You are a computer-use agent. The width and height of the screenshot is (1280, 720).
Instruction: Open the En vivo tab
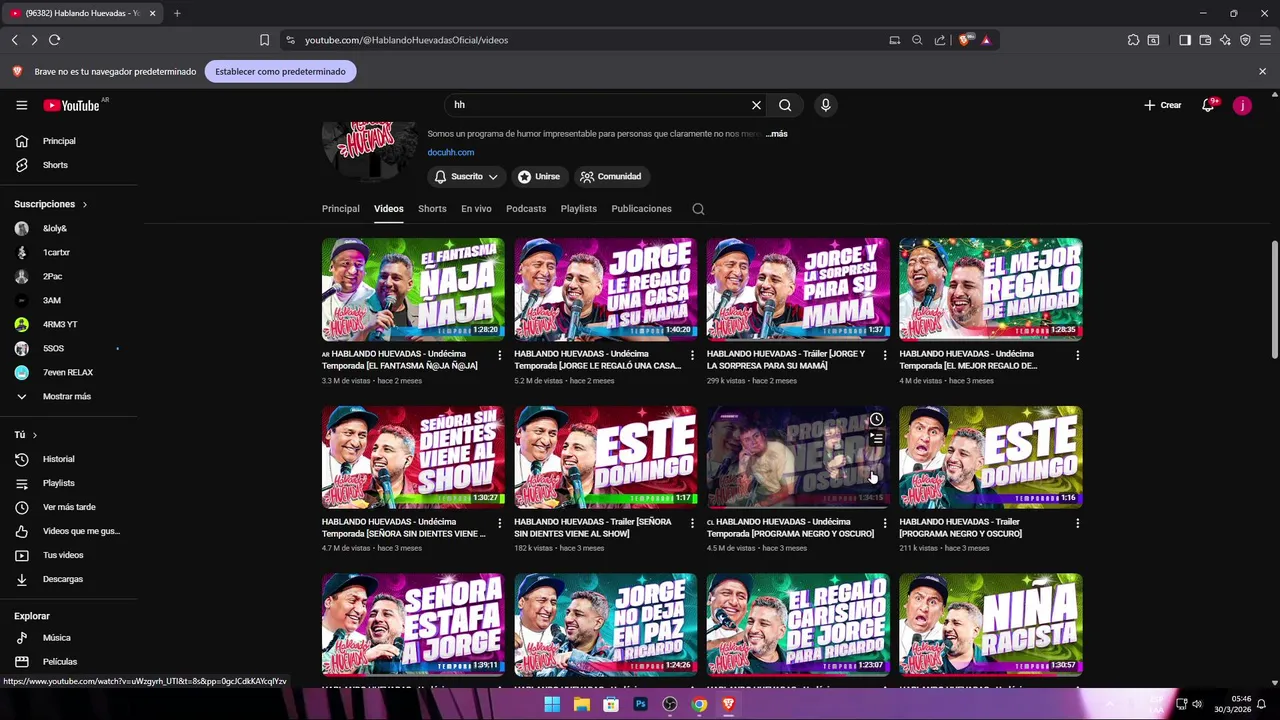(x=476, y=209)
